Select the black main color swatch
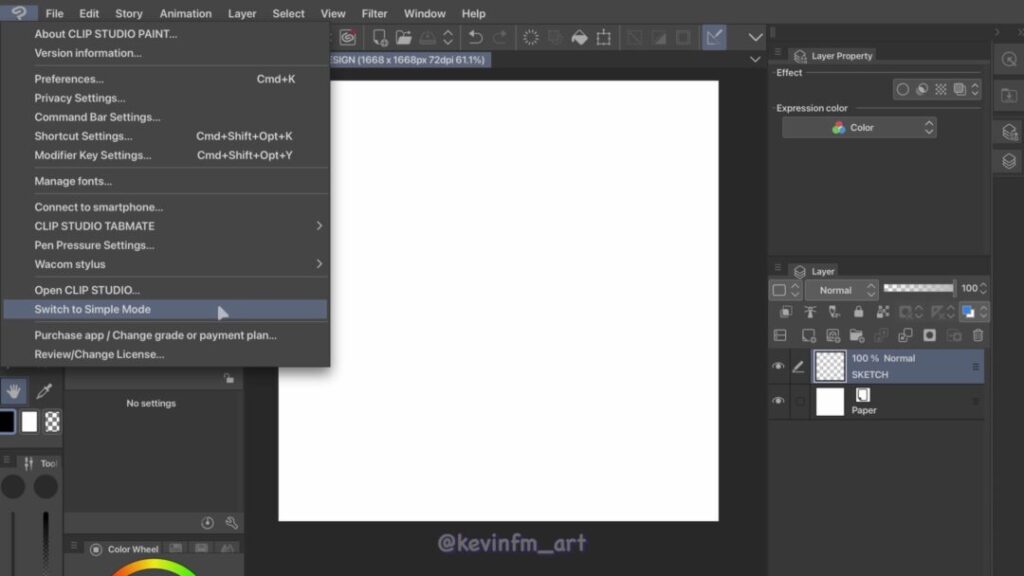This screenshot has height=576, width=1024. pyautogui.click(x=7, y=422)
